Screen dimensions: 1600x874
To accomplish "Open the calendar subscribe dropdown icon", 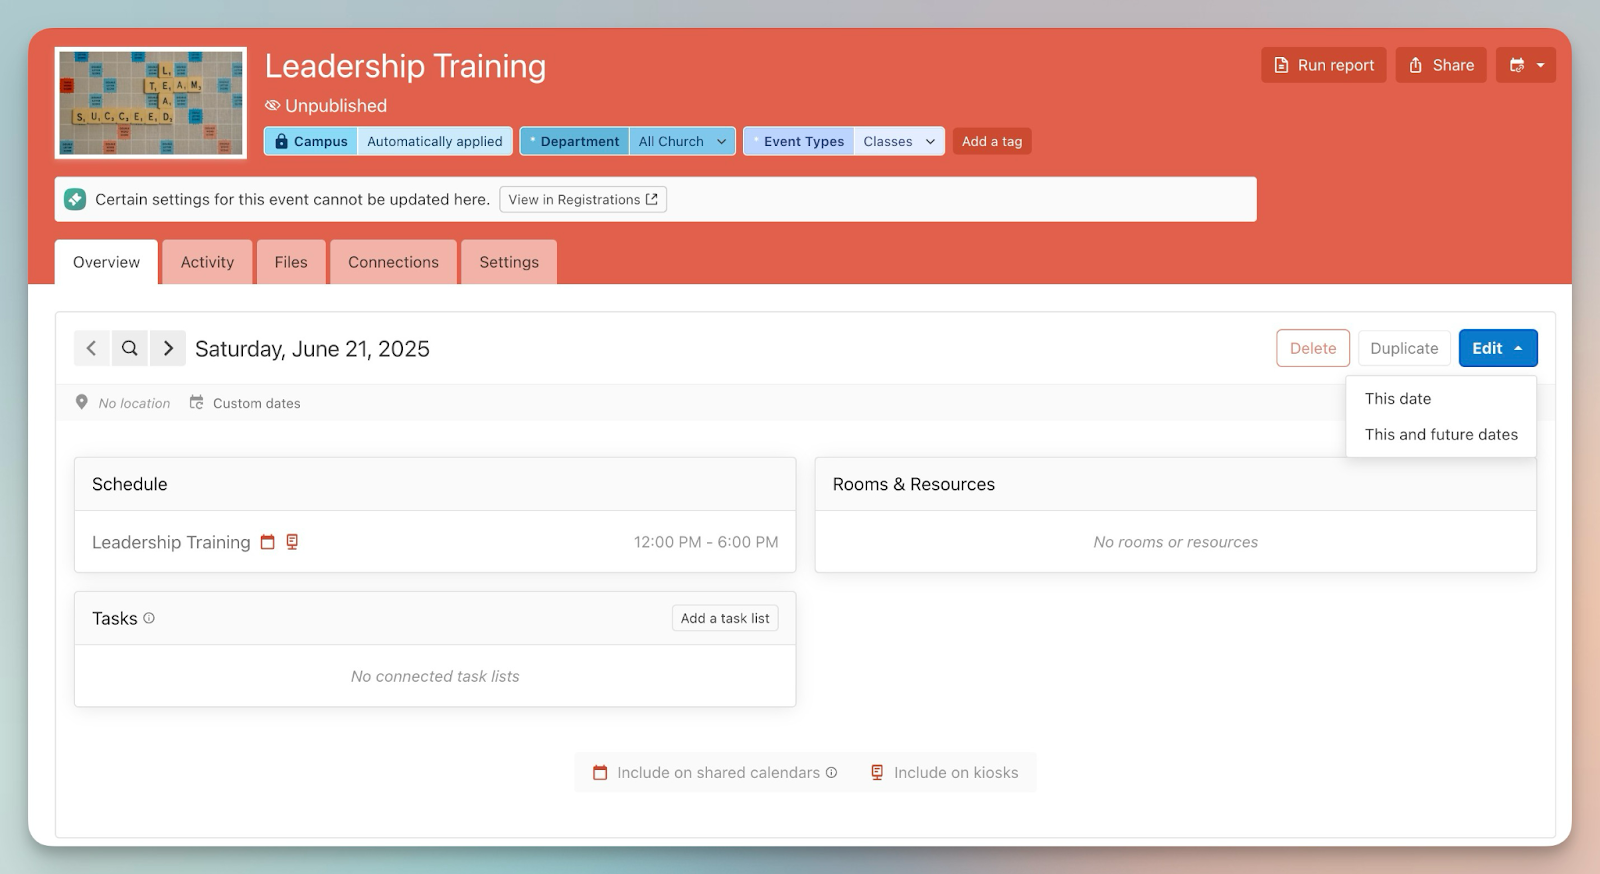I will pos(1525,65).
